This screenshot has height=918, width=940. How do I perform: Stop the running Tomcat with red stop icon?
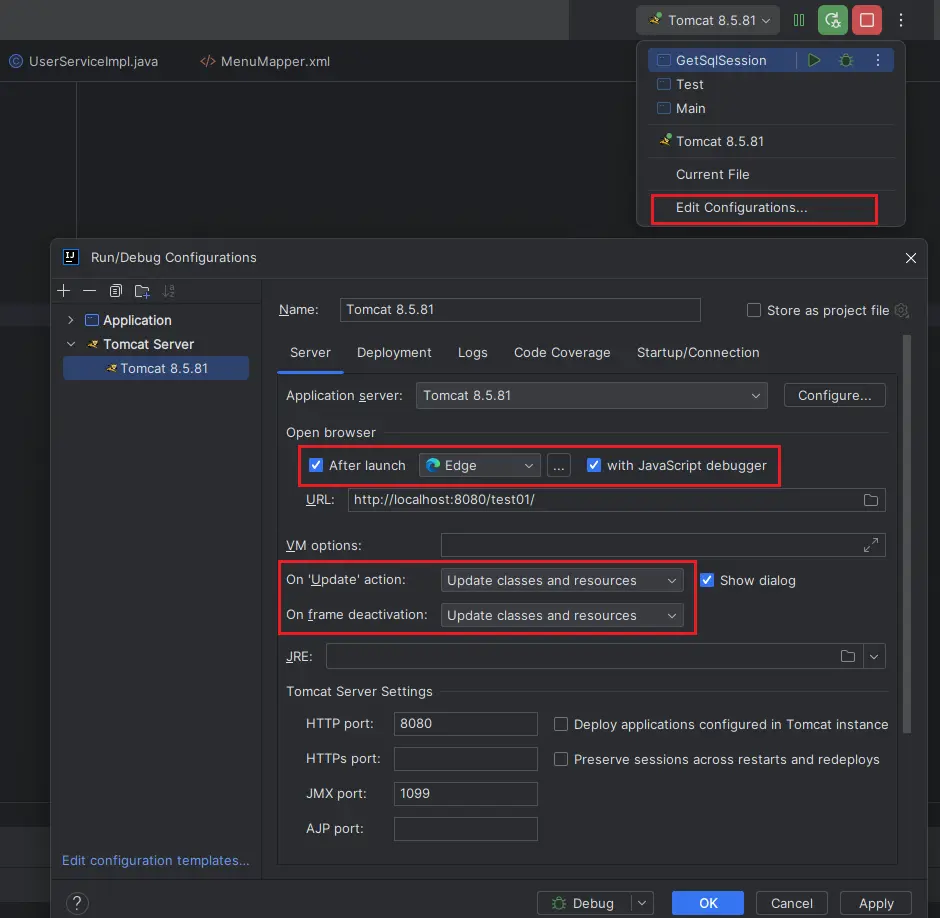tap(867, 20)
